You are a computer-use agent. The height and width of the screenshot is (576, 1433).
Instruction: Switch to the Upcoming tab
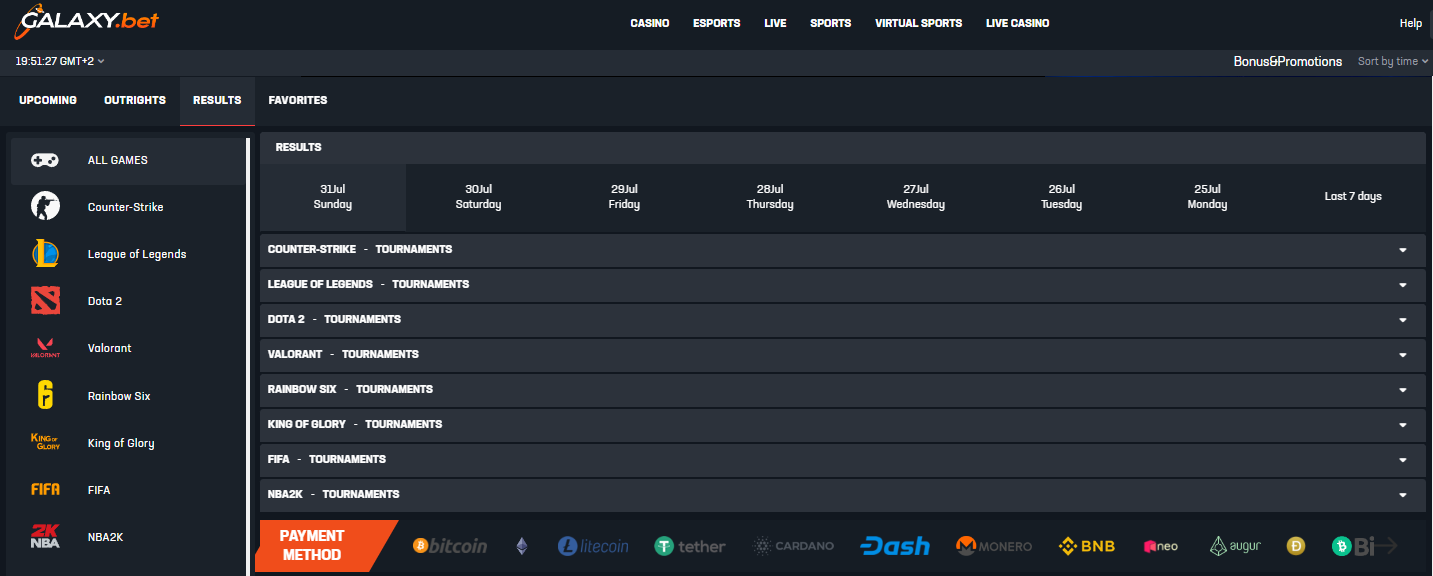48,100
